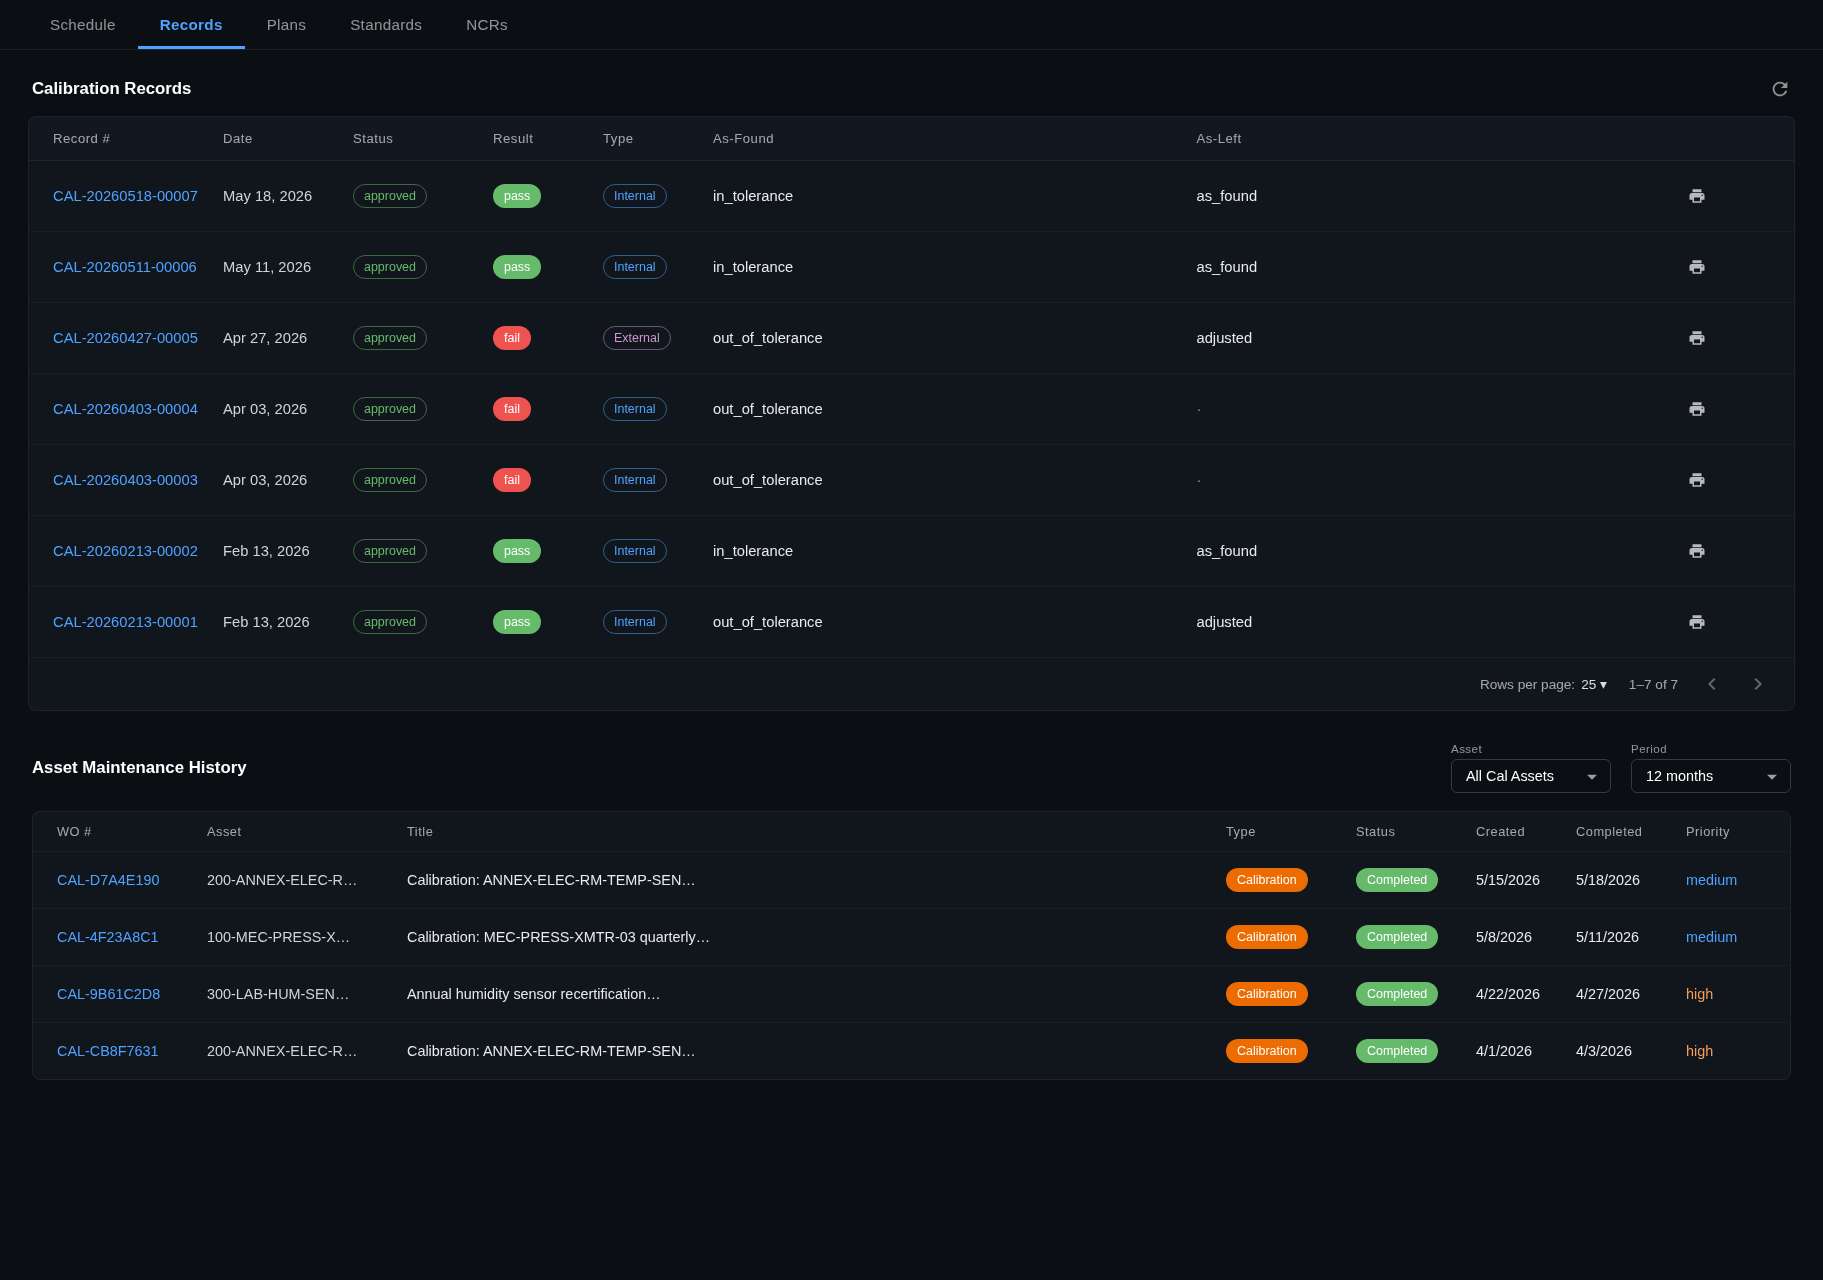Open the NCRs tab
Image resolution: width=1823 pixels, height=1280 pixels.
tap(487, 25)
